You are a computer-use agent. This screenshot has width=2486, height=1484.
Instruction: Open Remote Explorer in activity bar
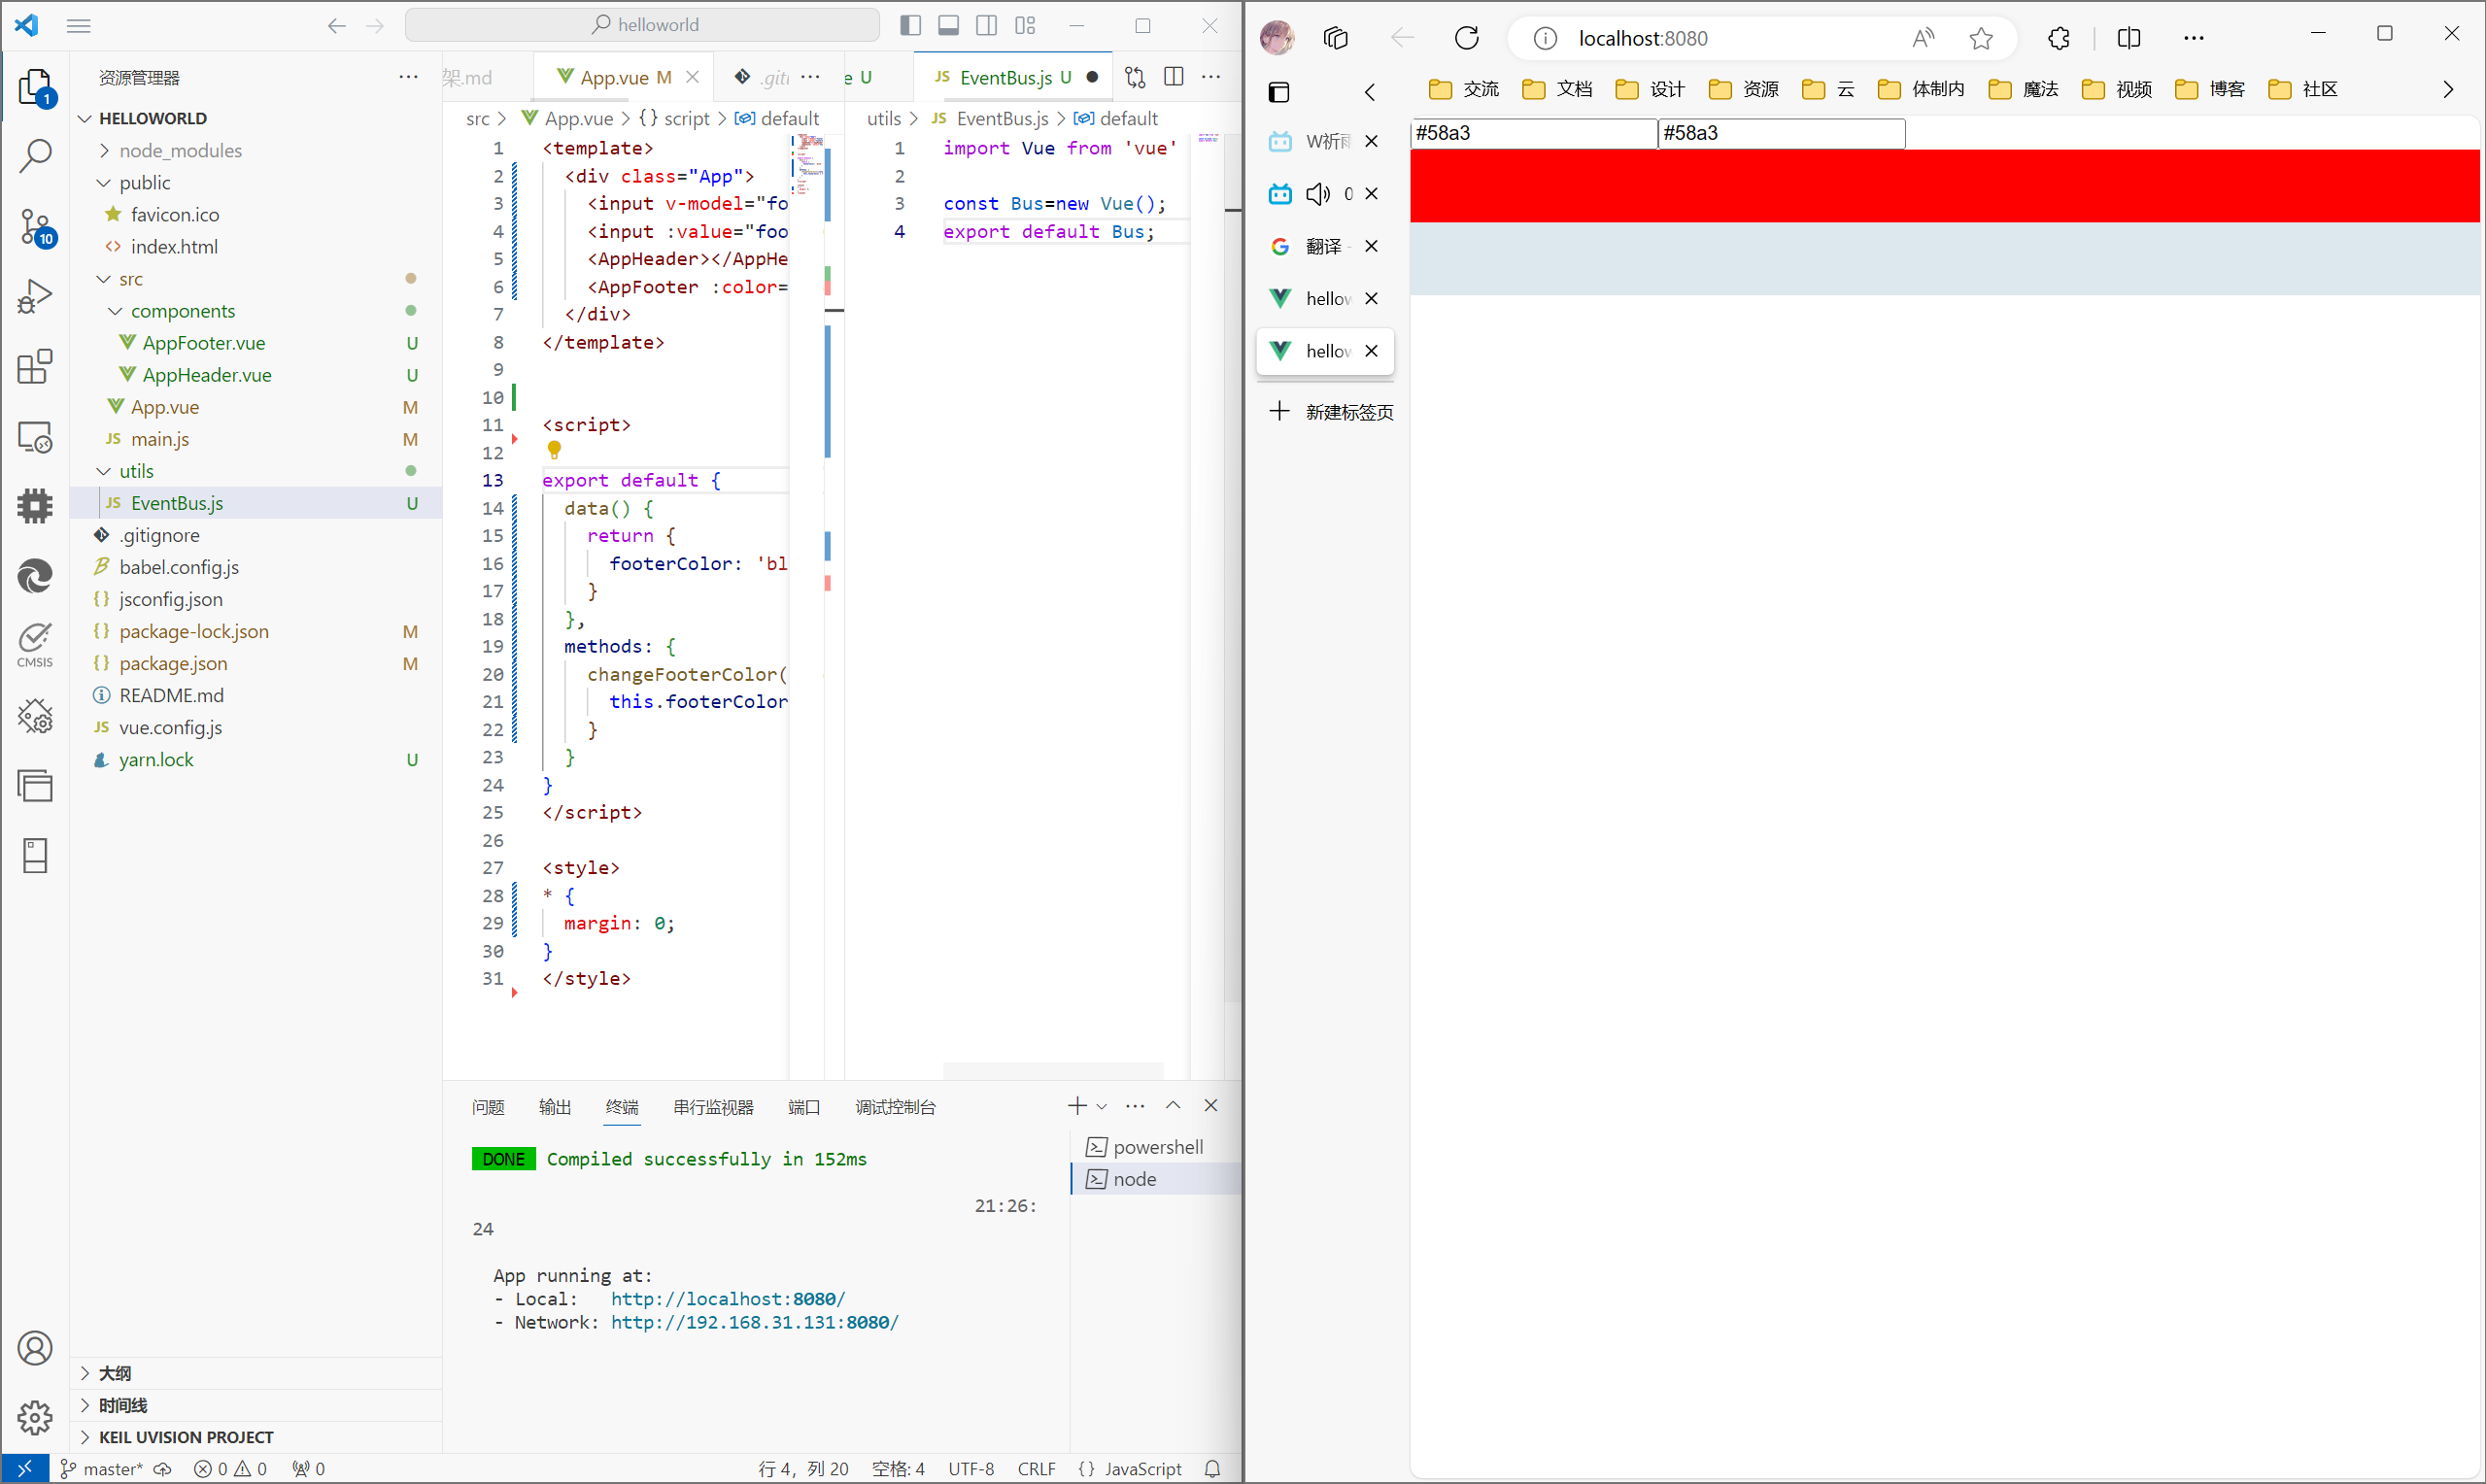pyautogui.click(x=35, y=437)
